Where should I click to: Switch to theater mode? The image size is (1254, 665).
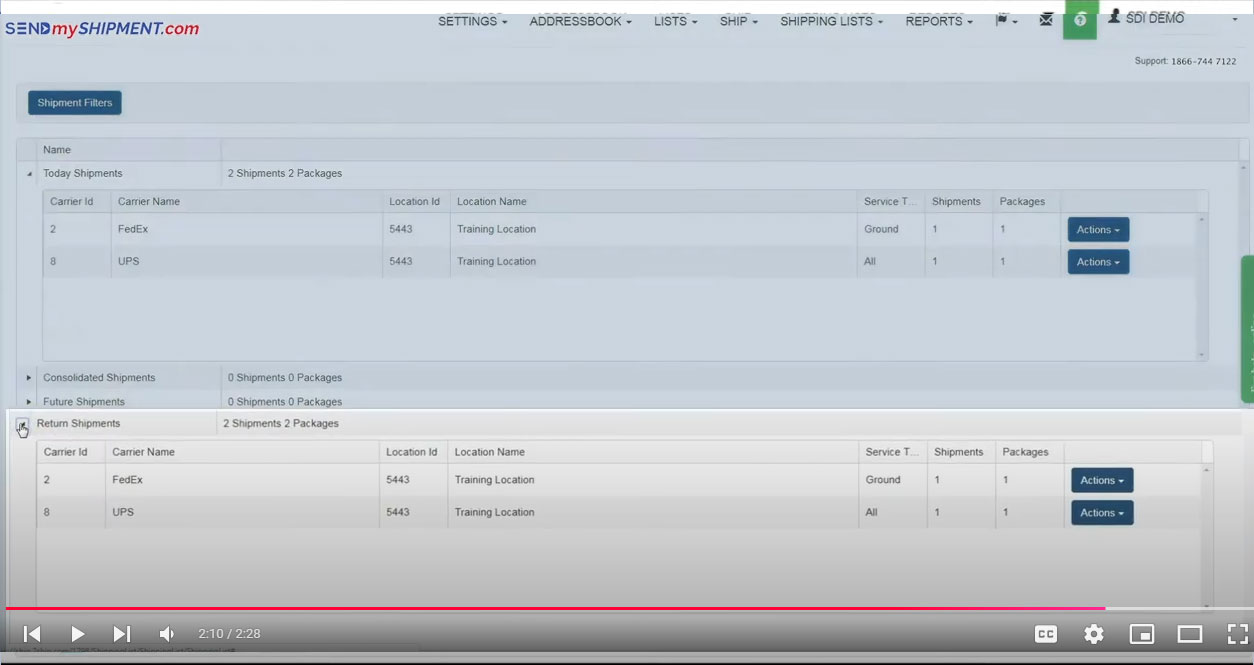(x=1189, y=634)
